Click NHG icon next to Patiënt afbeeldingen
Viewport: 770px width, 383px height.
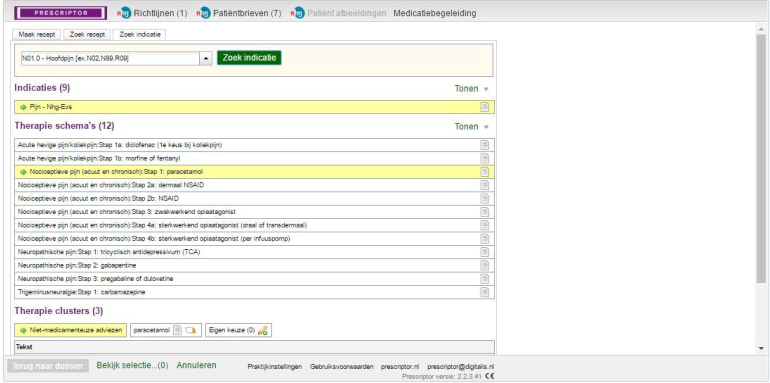pos(297,13)
